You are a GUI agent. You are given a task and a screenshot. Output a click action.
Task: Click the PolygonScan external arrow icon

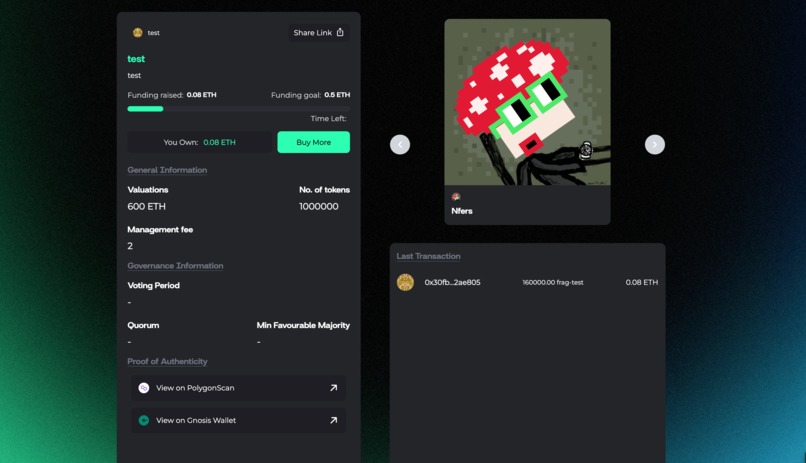tap(334, 388)
